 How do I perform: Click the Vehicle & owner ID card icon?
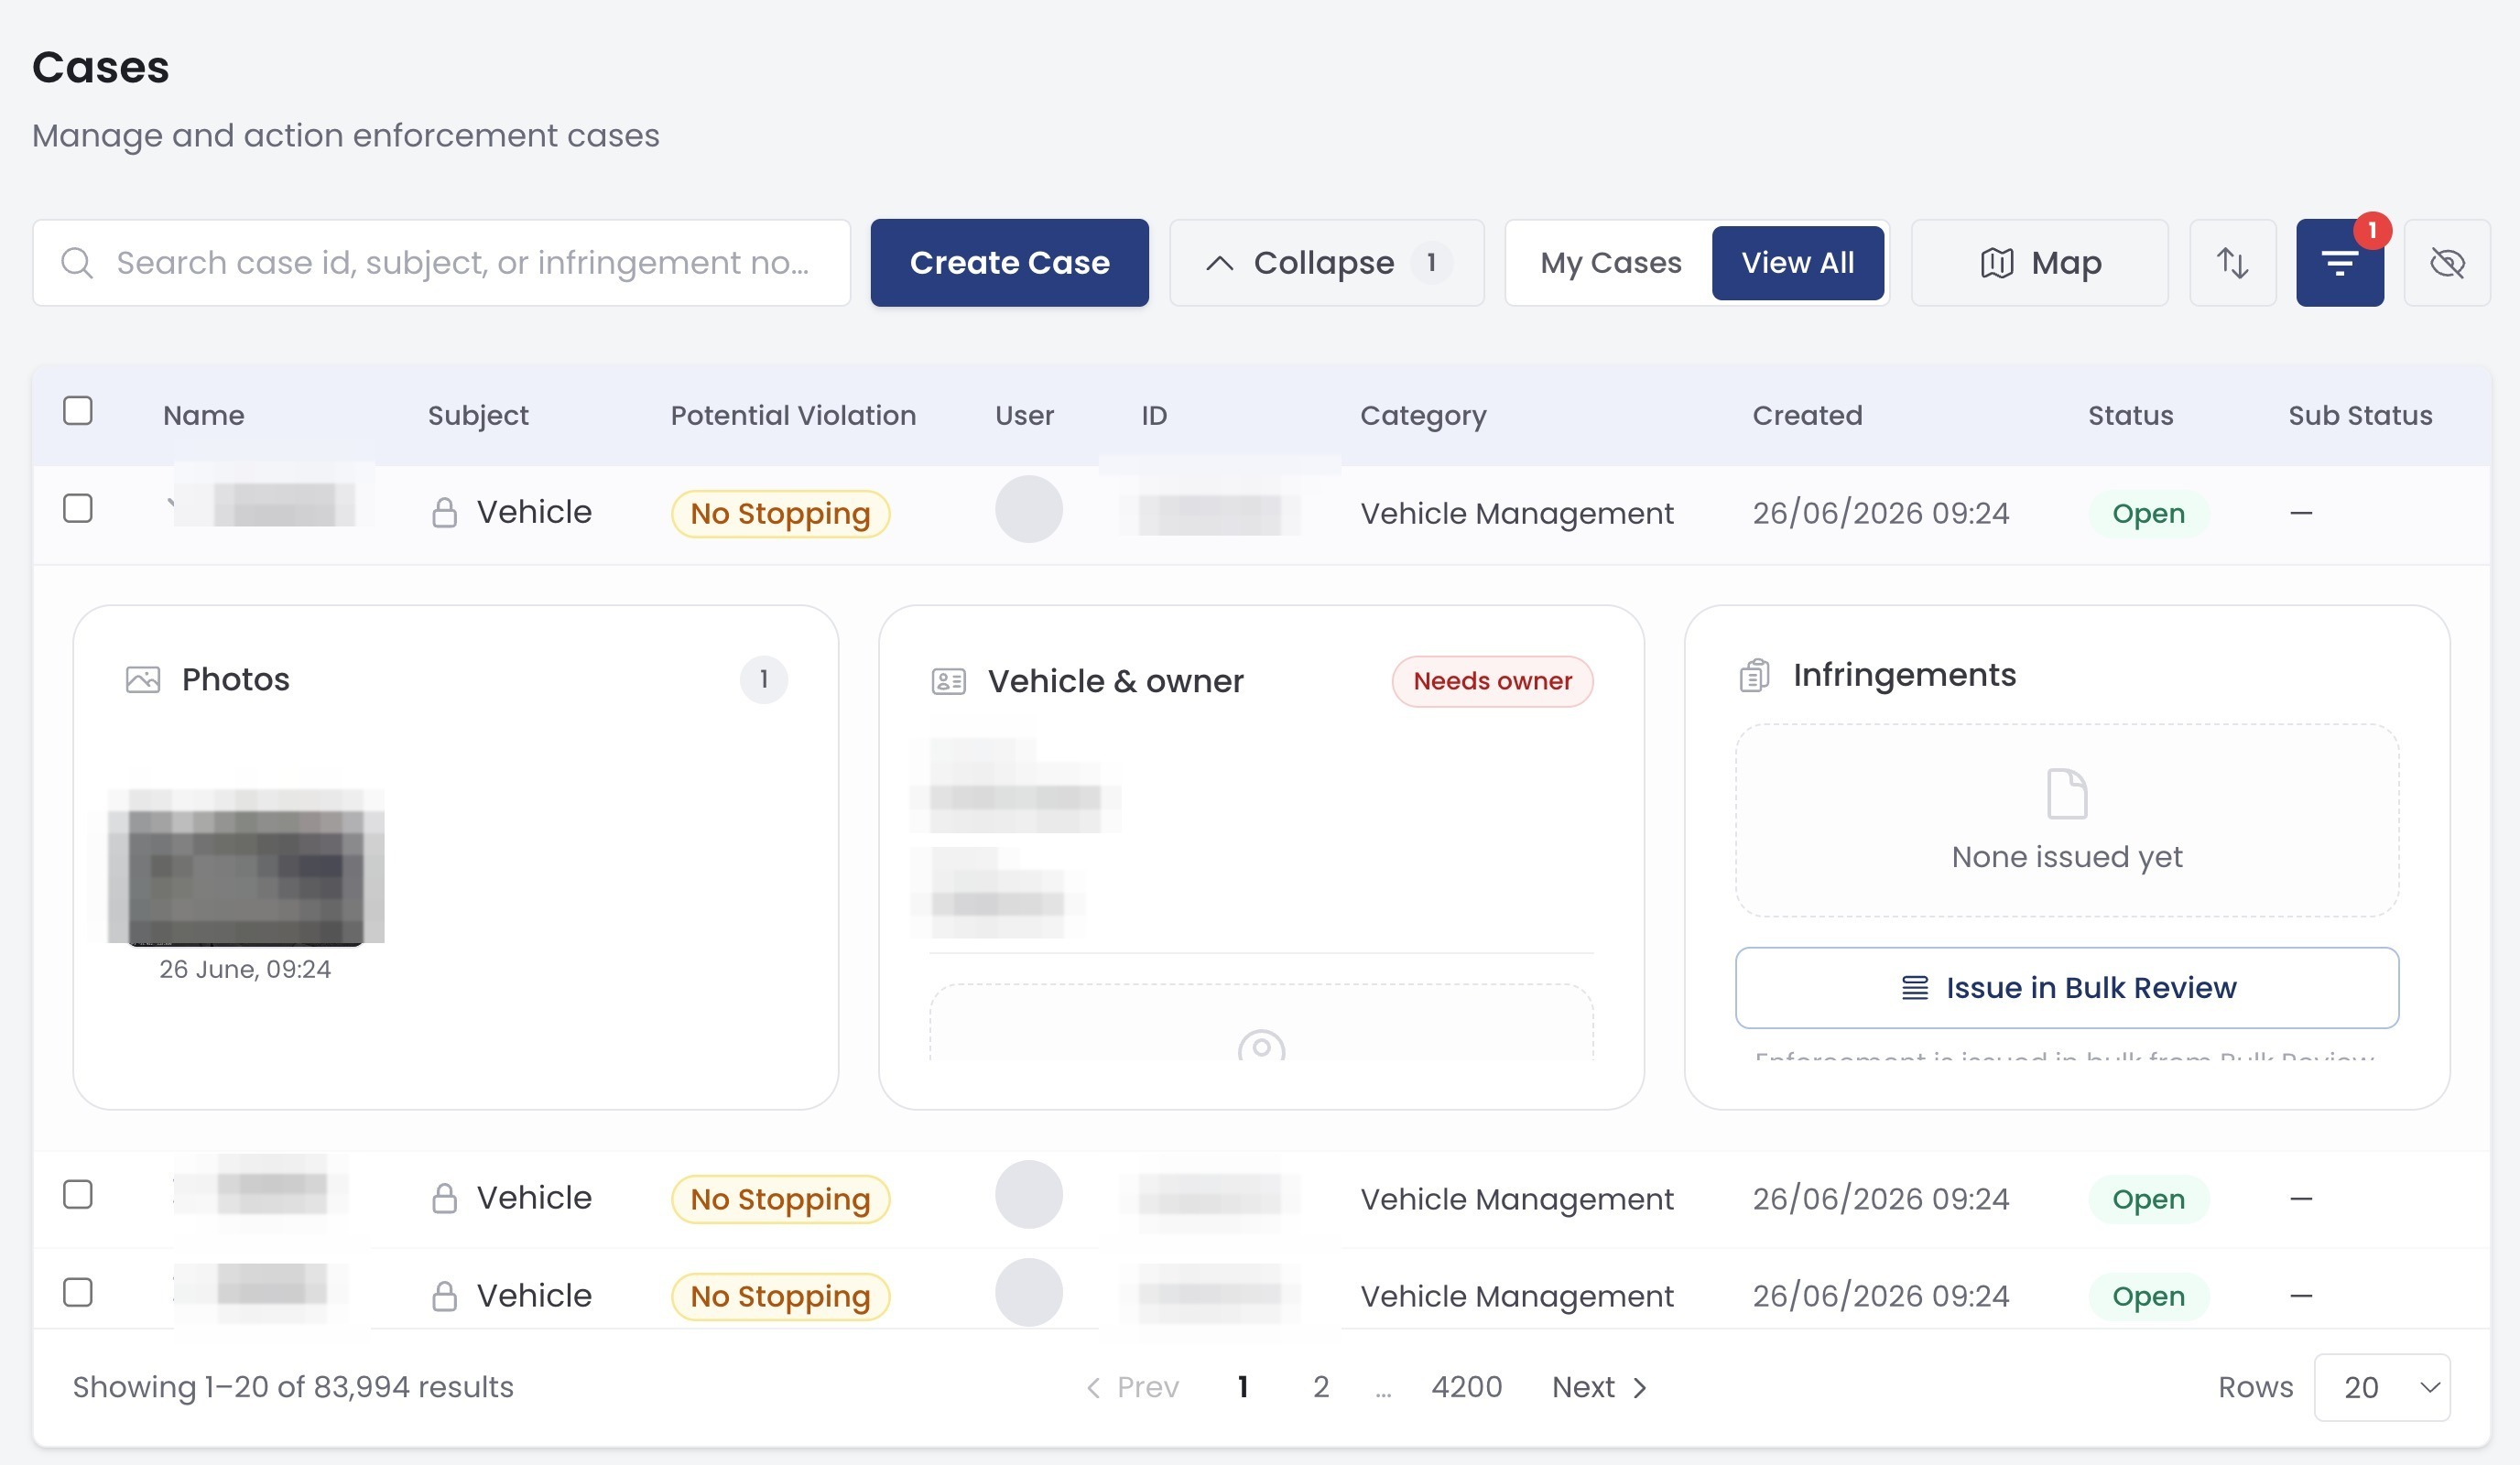[x=948, y=682]
